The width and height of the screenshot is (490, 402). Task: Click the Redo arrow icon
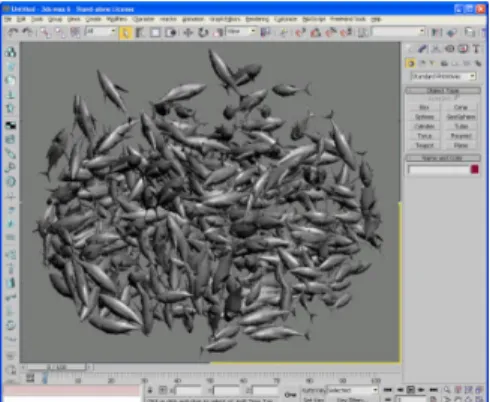point(28,32)
